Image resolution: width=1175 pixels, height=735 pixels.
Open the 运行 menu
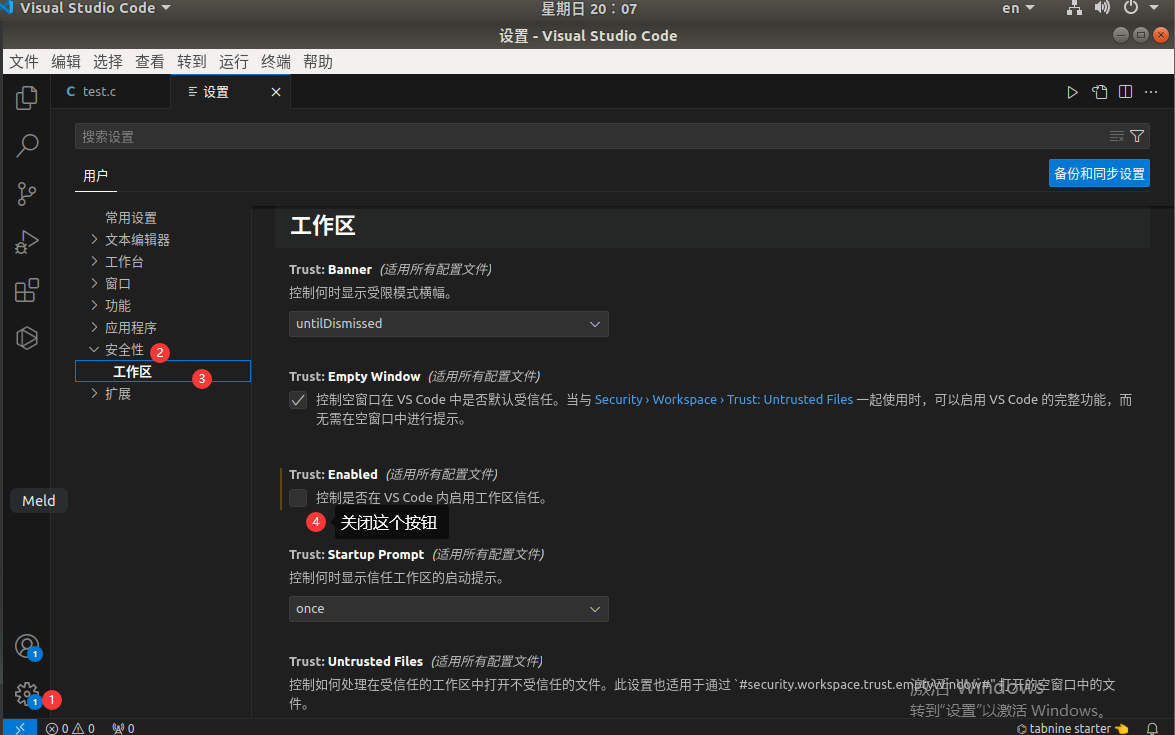click(x=234, y=62)
